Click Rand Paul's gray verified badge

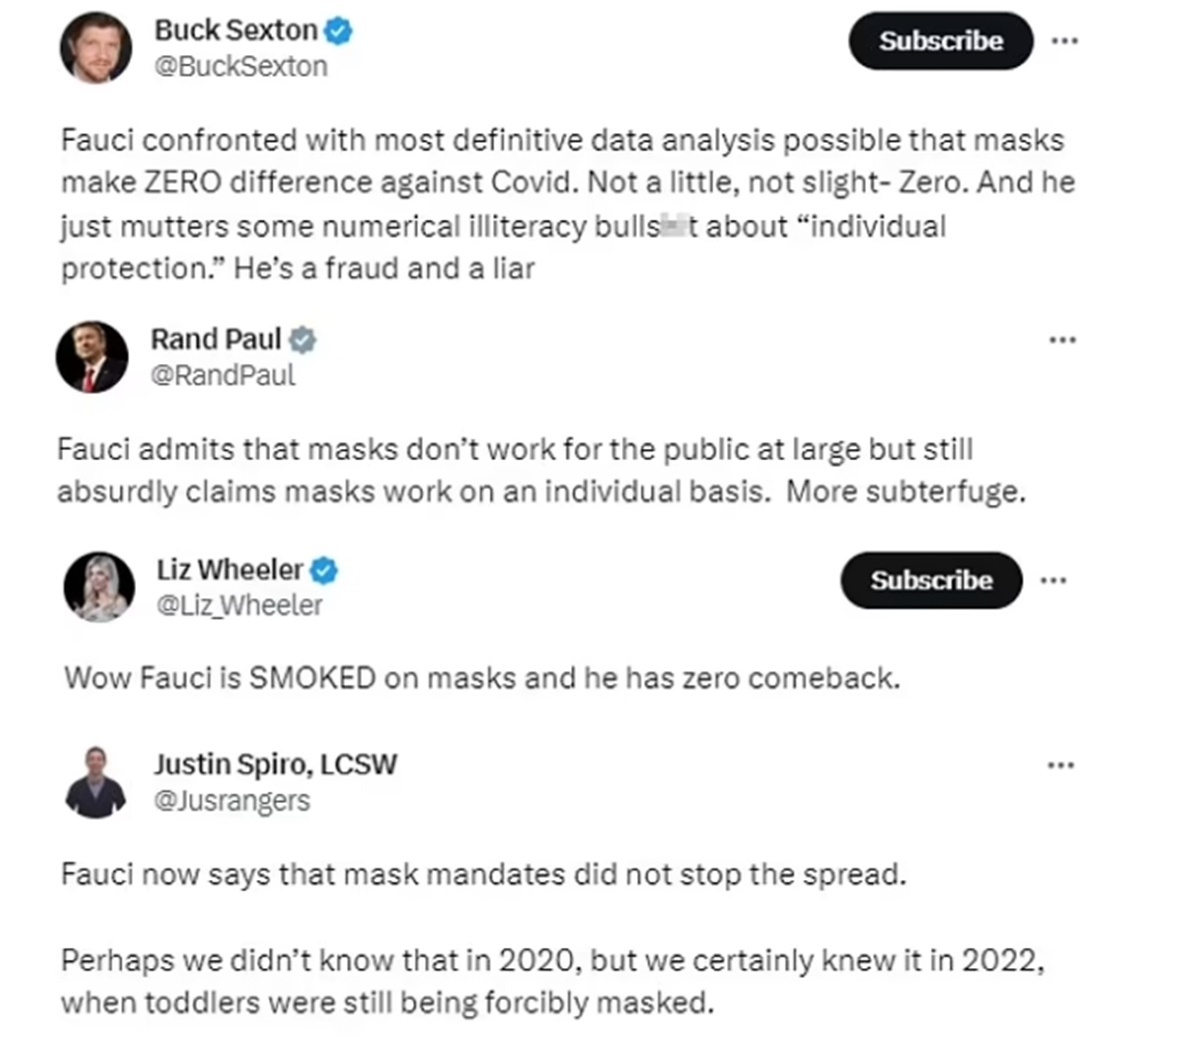pos(303,340)
